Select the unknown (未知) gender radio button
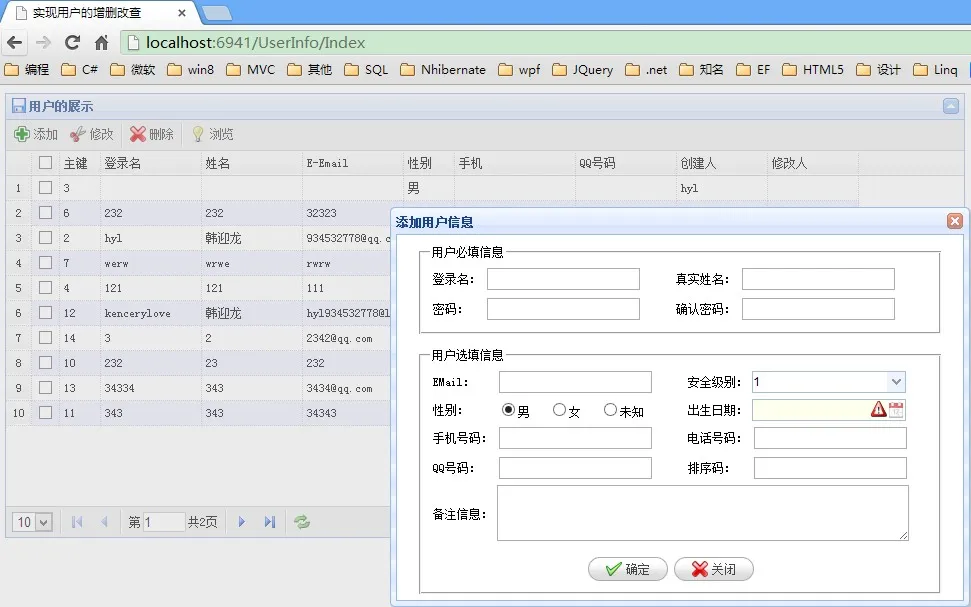Viewport: 971px width, 607px height. tap(610, 410)
